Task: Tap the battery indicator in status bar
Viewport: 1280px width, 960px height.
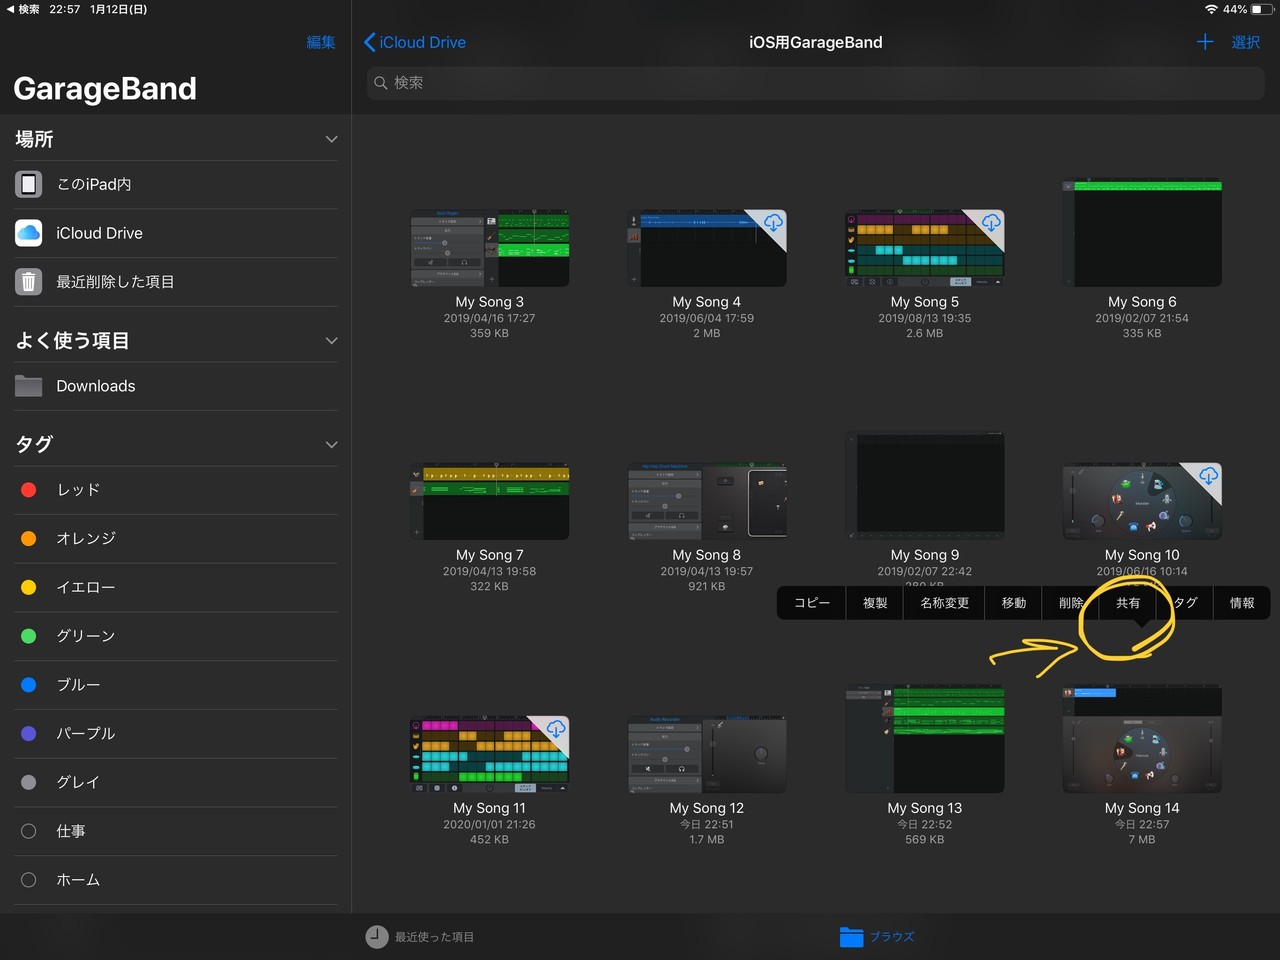Action: coord(1262,9)
